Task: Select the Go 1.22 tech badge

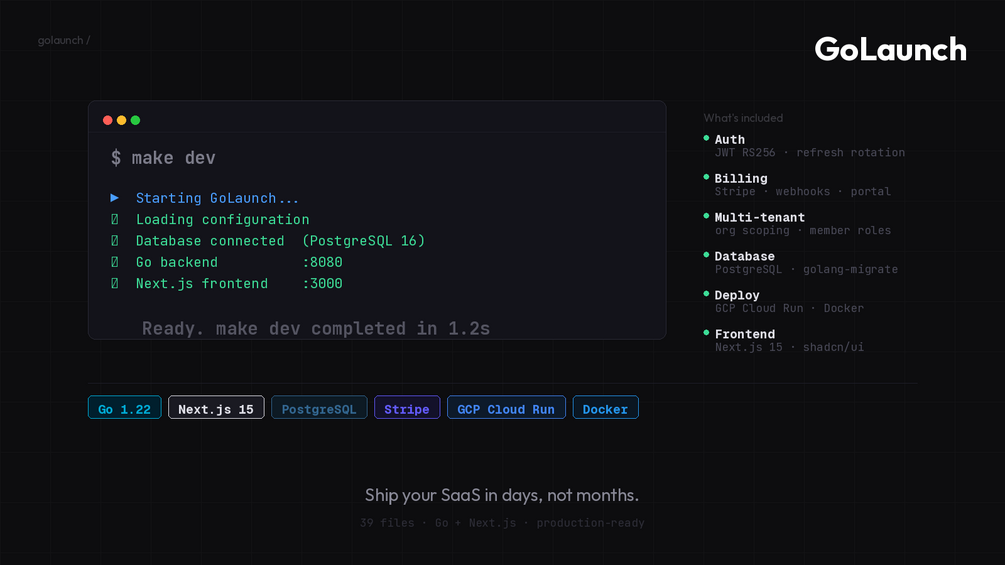Action: tap(124, 408)
